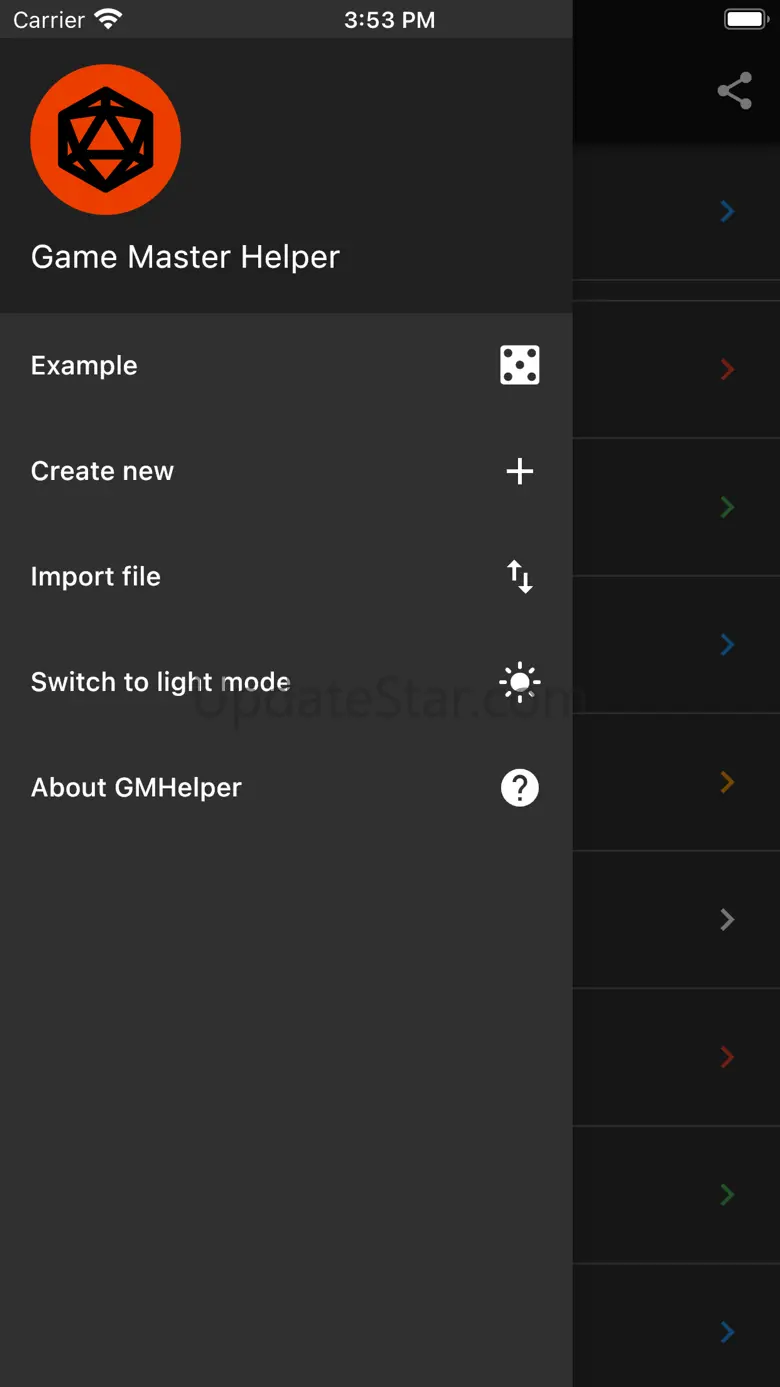780x1387 pixels.
Task: Tap the Game Master Helper title
Action: [185, 257]
